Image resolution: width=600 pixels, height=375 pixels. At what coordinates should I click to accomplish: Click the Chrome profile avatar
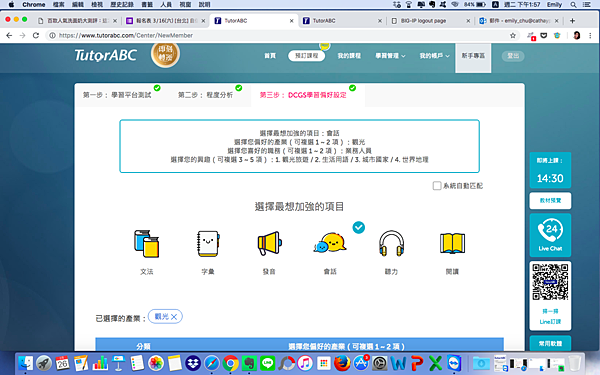[x=577, y=36]
